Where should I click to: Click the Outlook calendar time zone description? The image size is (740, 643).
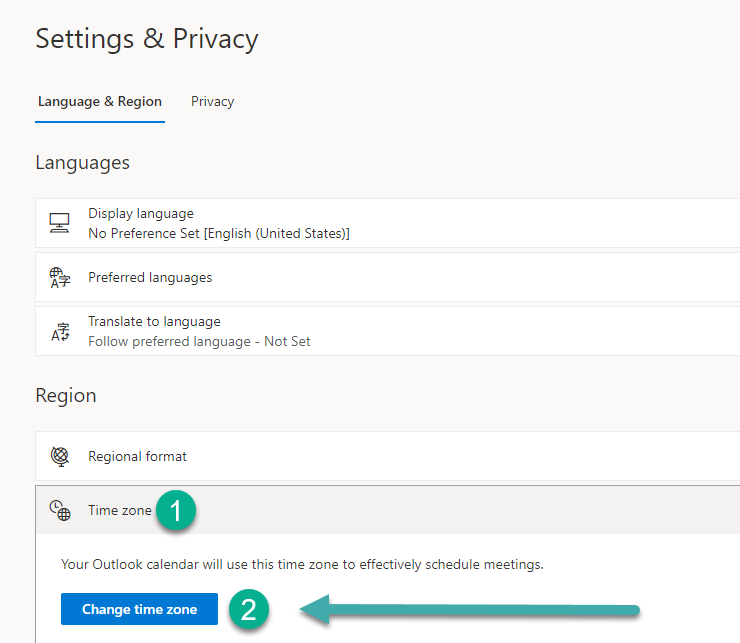(302, 564)
